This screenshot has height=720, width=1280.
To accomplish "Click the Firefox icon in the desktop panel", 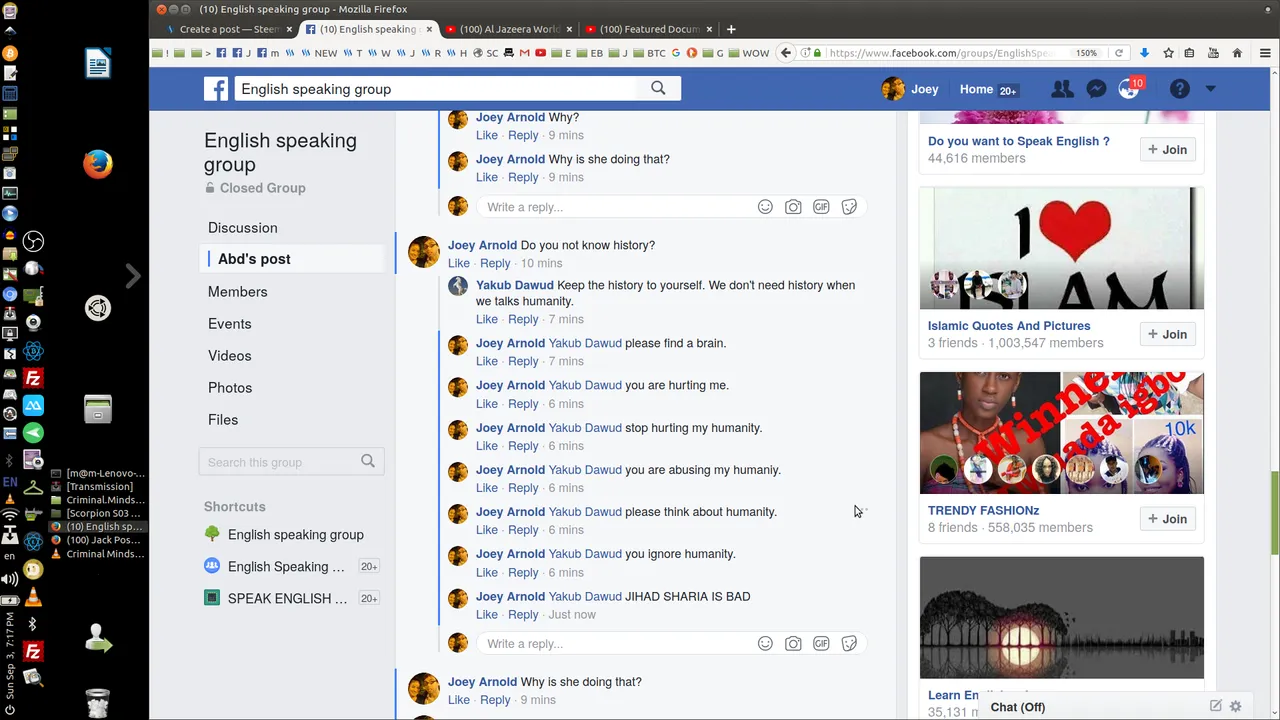I will (x=98, y=164).
